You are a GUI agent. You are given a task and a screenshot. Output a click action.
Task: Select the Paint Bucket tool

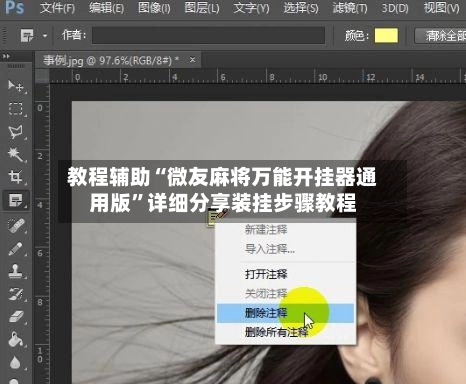click(x=16, y=339)
